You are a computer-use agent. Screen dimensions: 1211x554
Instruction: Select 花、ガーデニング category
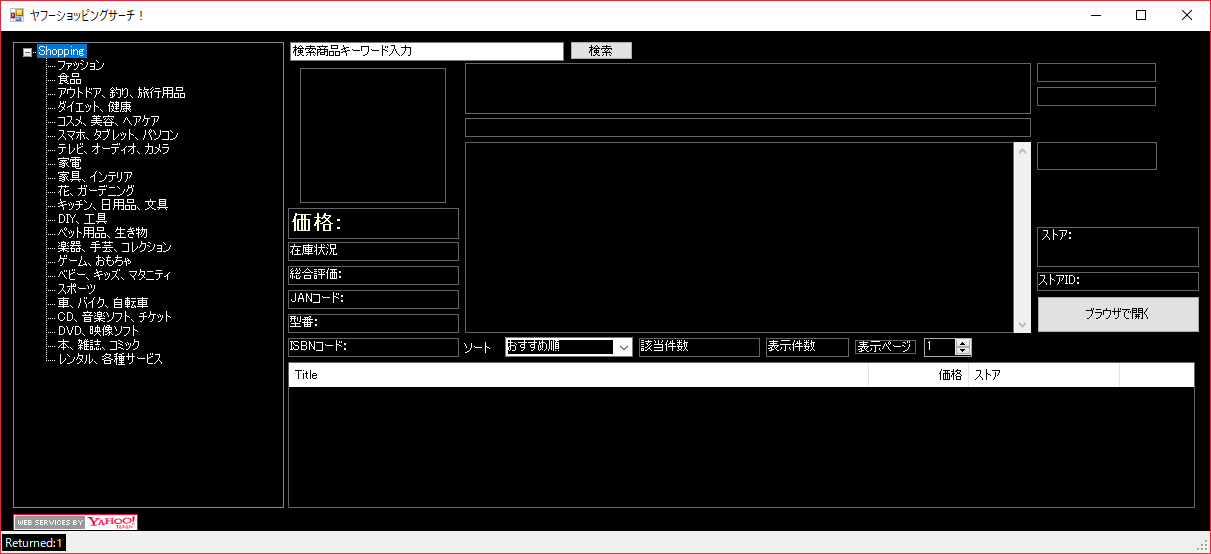96,191
